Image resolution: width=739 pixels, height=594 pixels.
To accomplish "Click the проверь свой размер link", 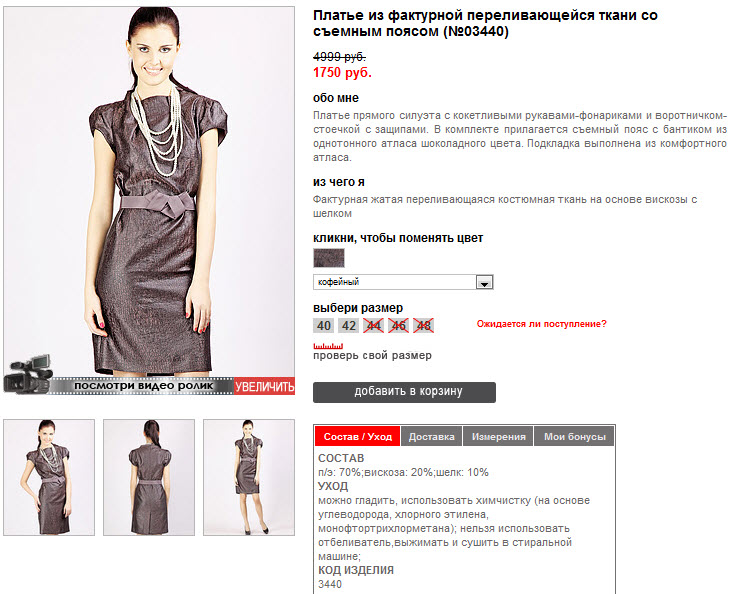I will 372,355.
